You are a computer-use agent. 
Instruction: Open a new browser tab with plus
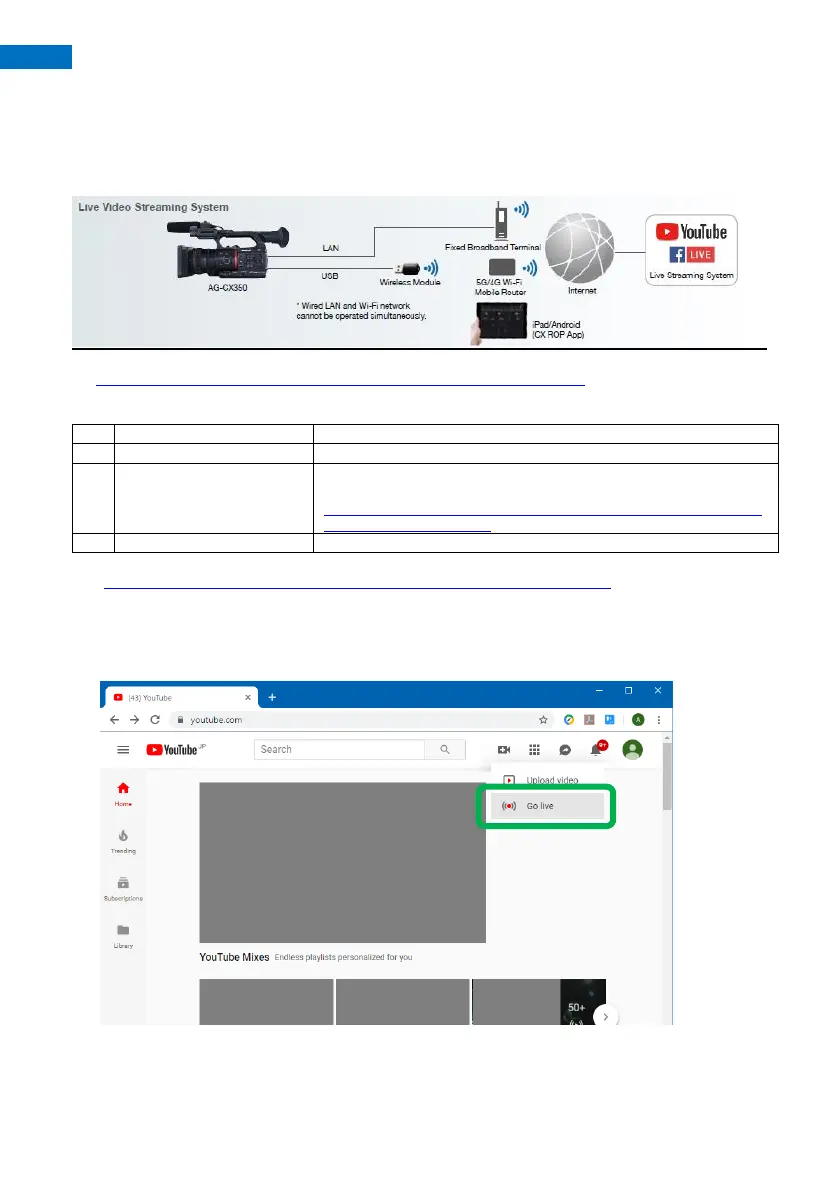coord(272,697)
